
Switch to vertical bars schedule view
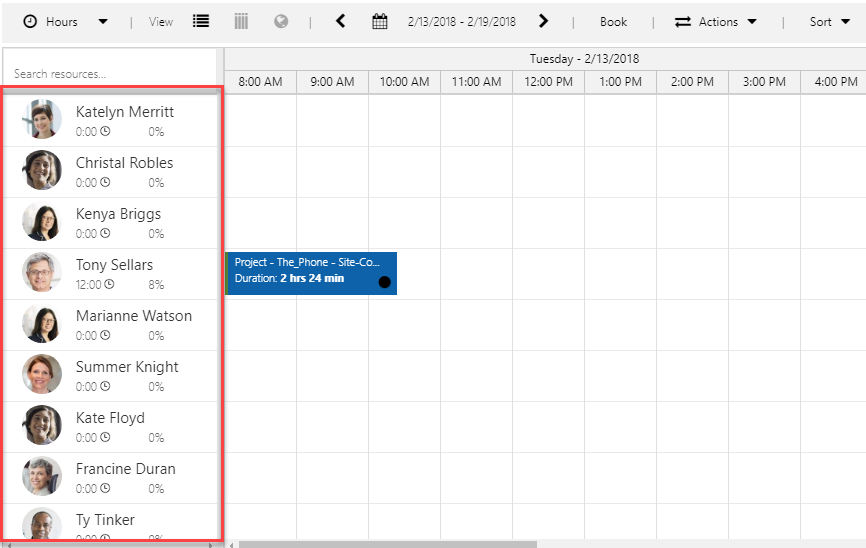pos(241,21)
